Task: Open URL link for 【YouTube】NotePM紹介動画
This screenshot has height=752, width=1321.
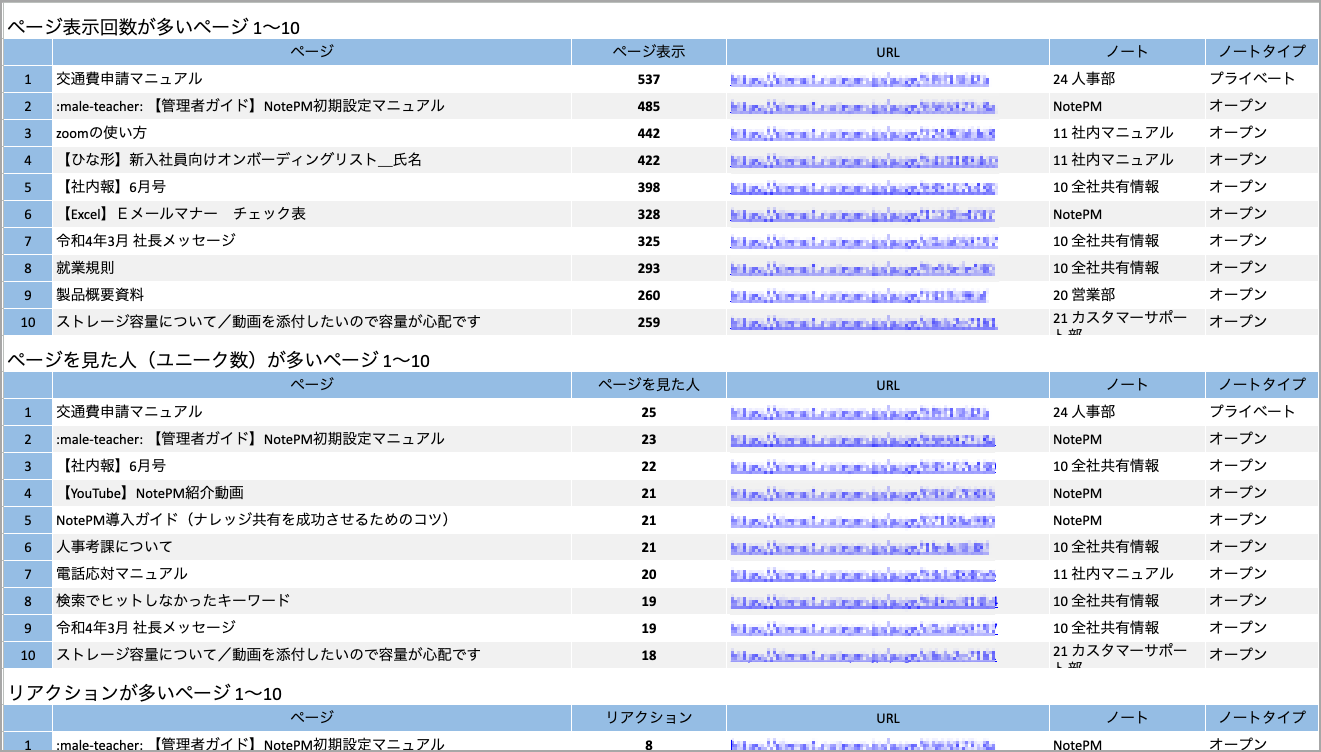Action: [862, 493]
